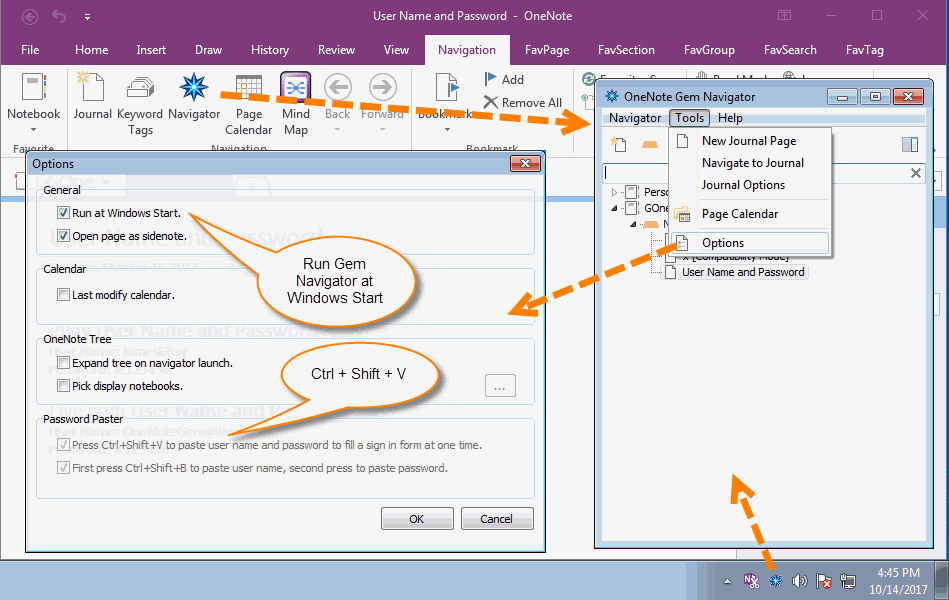
Task: Expand the Personal notebook tree node
Action: click(614, 193)
